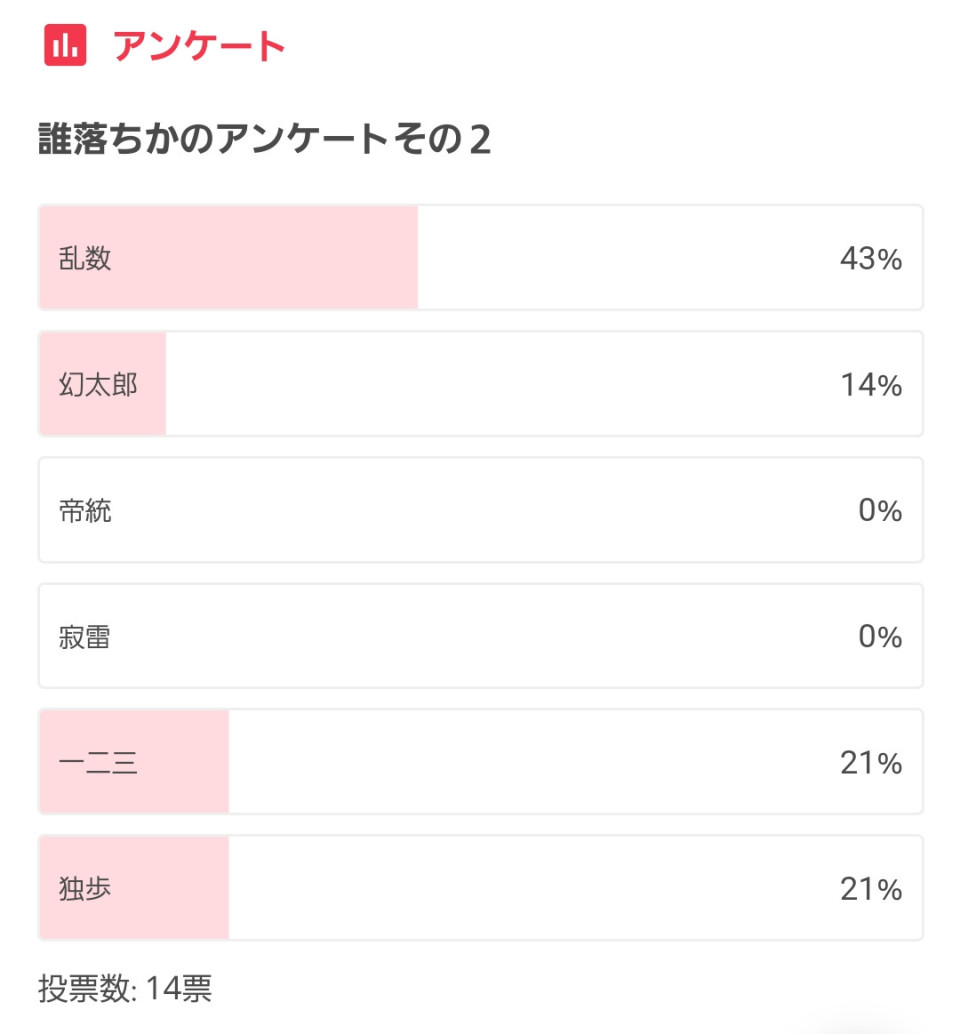Choose the 一二三 poll option
The width and height of the screenshot is (960, 1034).
point(481,762)
